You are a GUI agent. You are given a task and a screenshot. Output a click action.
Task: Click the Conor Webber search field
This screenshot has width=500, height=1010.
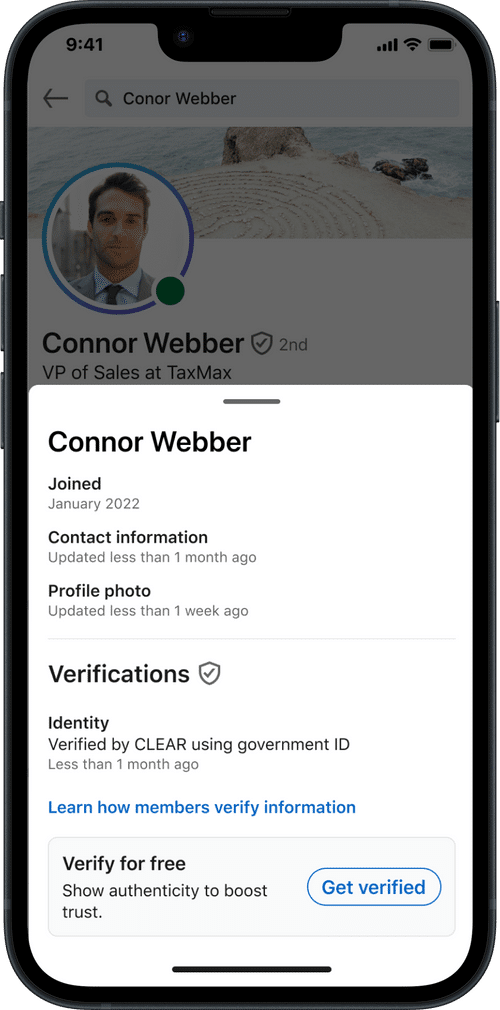273,98
